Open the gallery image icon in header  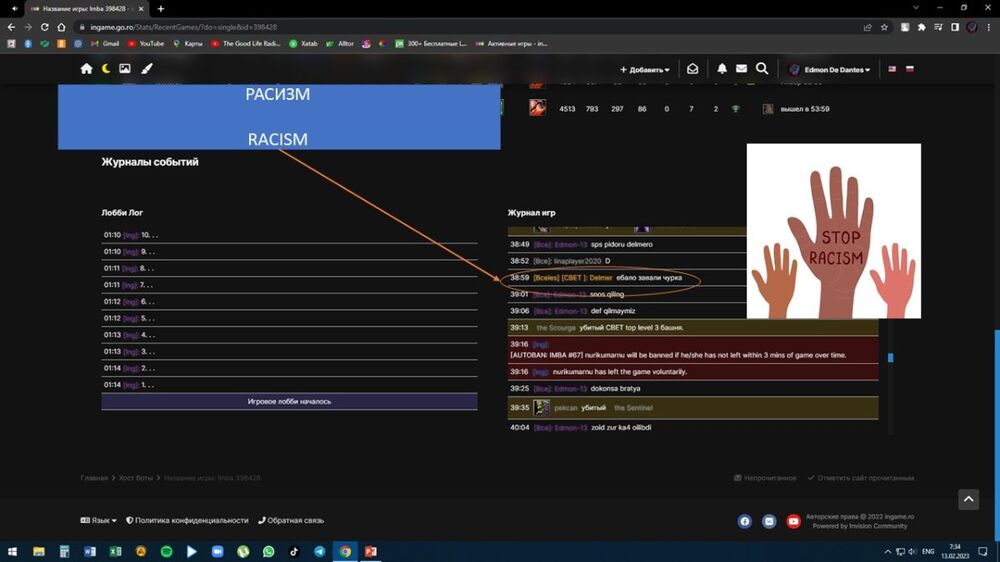click(x=124, y=69)
